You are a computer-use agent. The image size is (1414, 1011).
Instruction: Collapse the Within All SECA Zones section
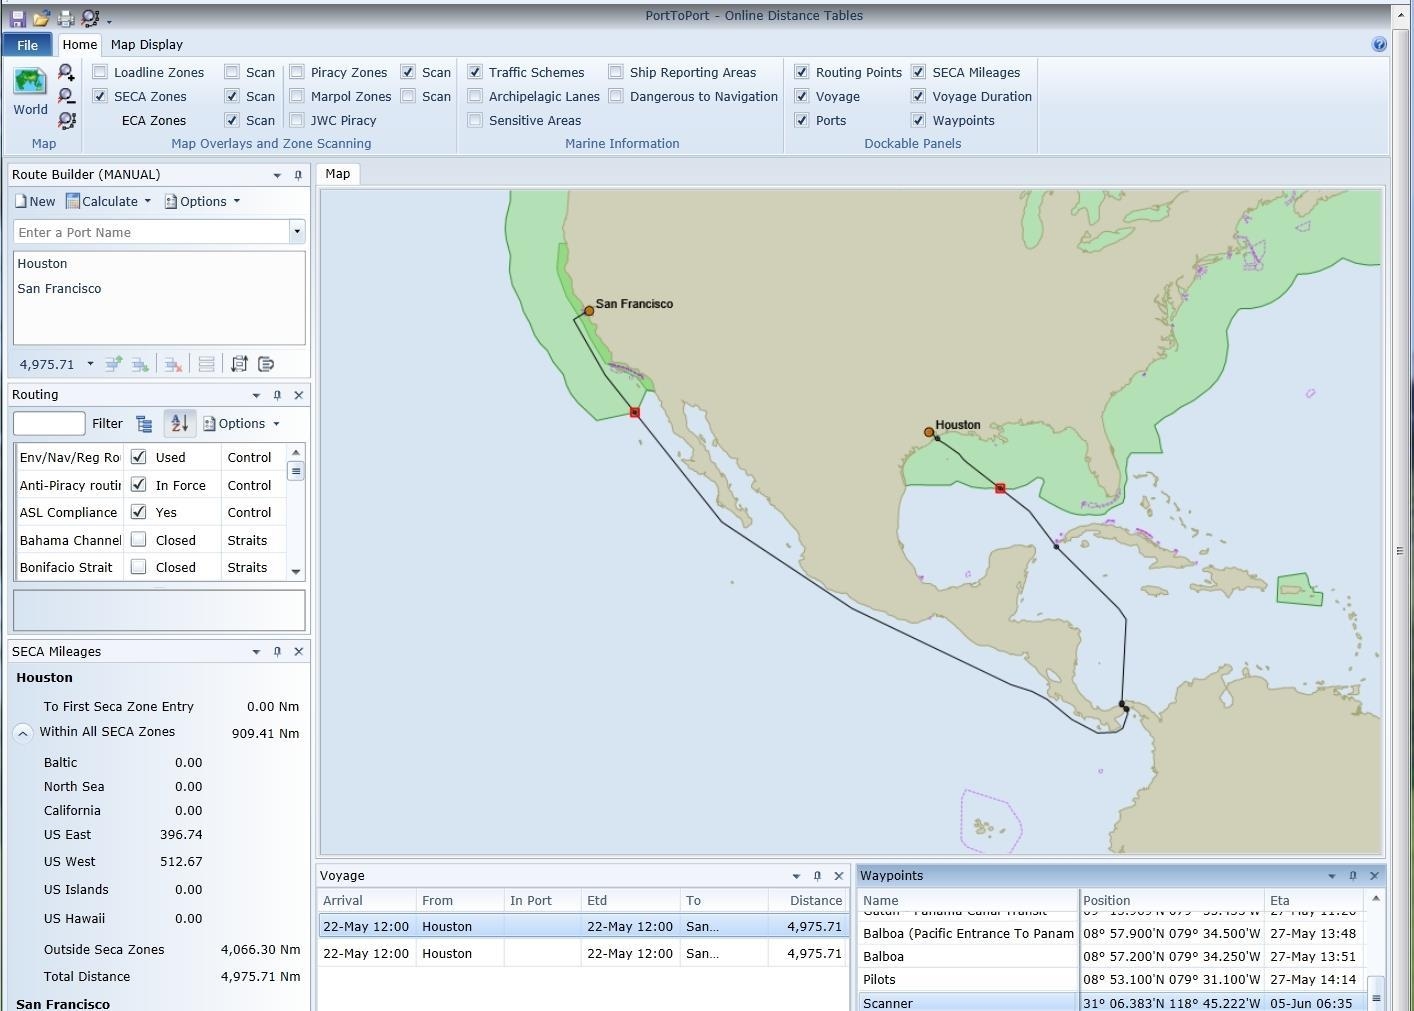(22, 733)
